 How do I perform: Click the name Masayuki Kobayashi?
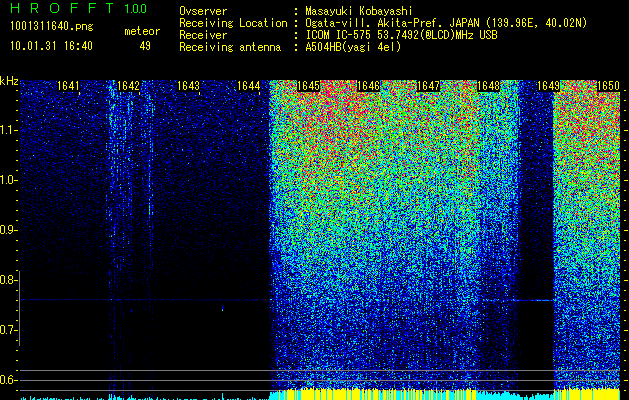[x=359, y=11]
